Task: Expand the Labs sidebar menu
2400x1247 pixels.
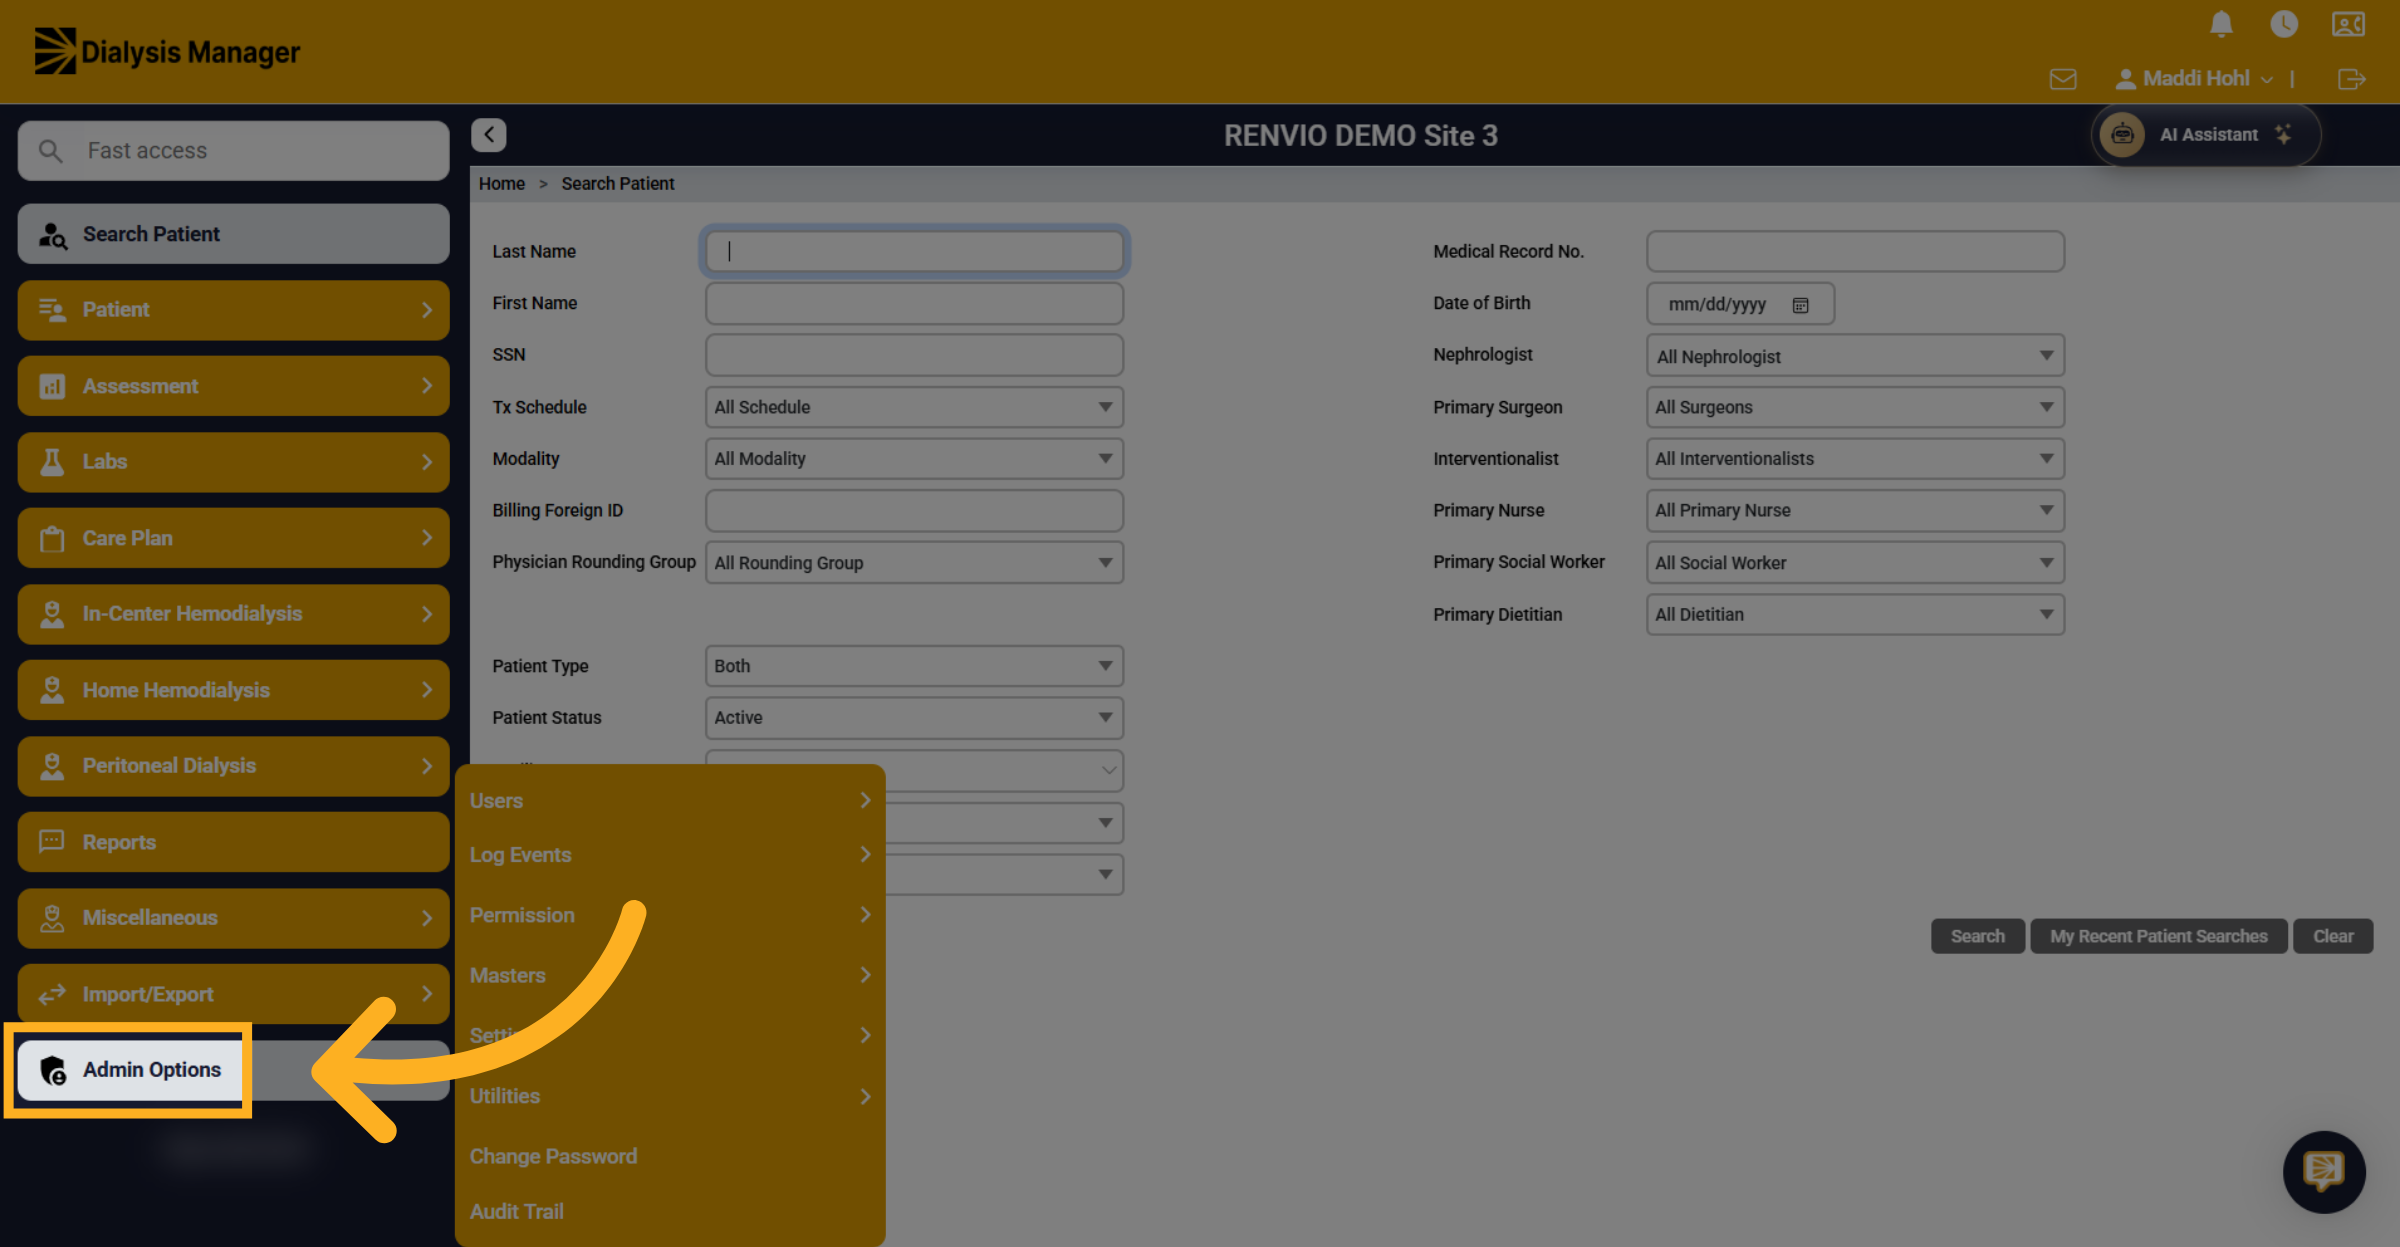Action: coord(233,462)
